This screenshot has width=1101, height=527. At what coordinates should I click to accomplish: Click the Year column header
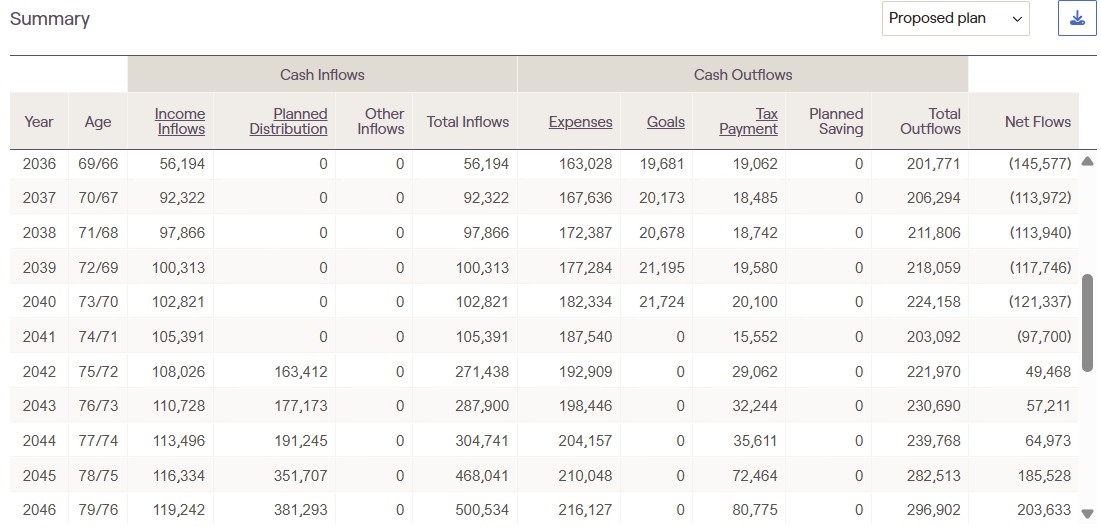click(39, 122)
